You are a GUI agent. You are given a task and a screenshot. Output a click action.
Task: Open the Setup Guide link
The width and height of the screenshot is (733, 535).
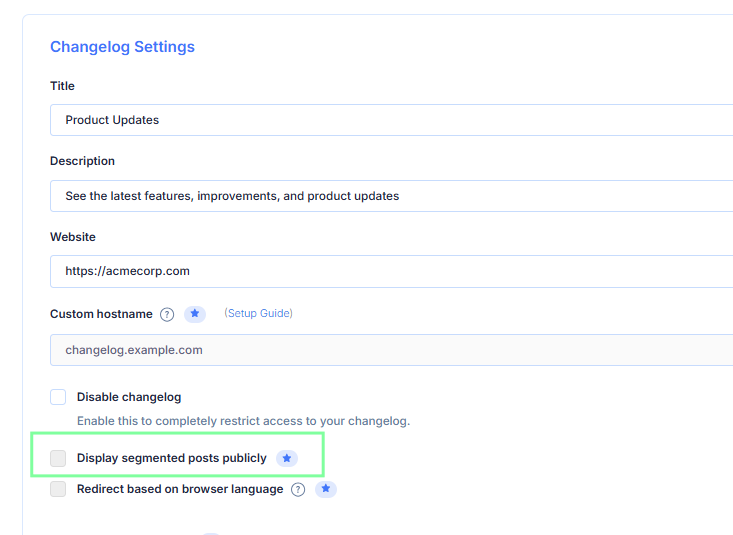(258, 313)
